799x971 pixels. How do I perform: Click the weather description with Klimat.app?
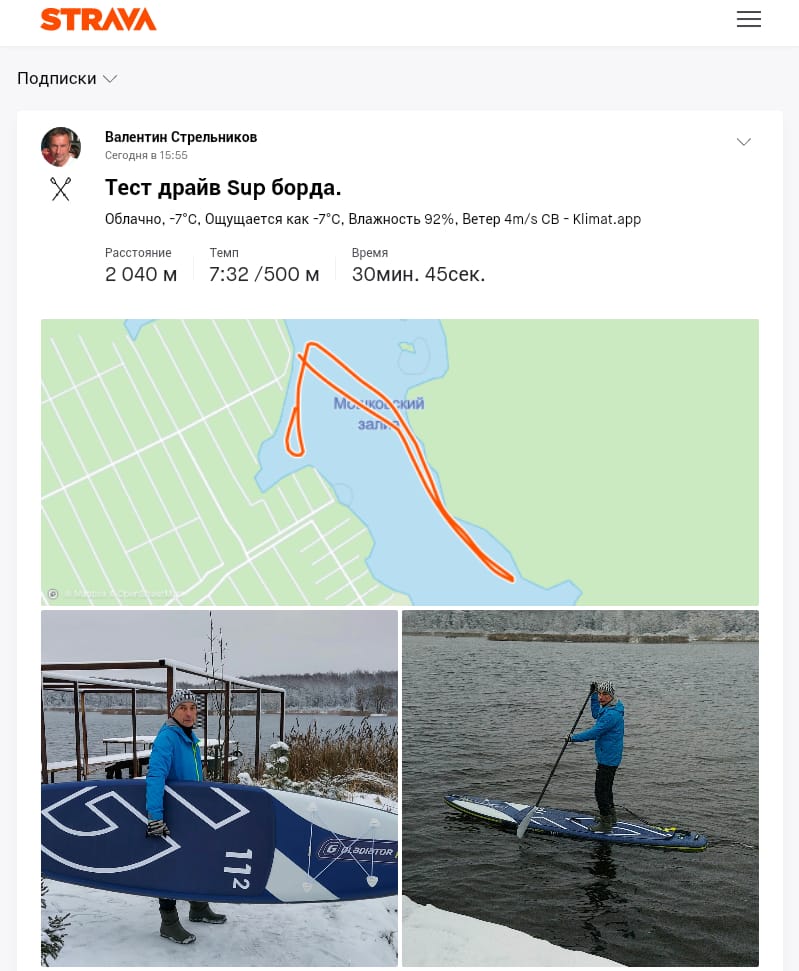[x=373, y=219]
